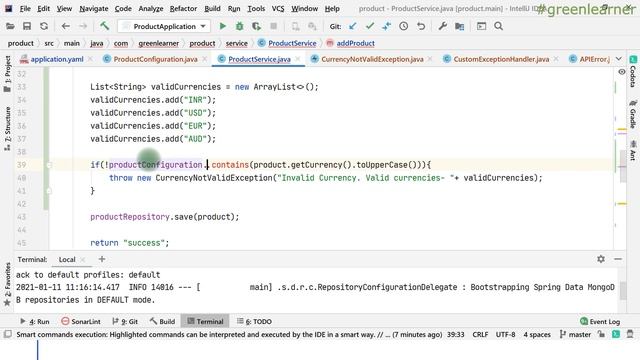
Task: Open the Run tool window button
Action: click(x=35, y=321)
